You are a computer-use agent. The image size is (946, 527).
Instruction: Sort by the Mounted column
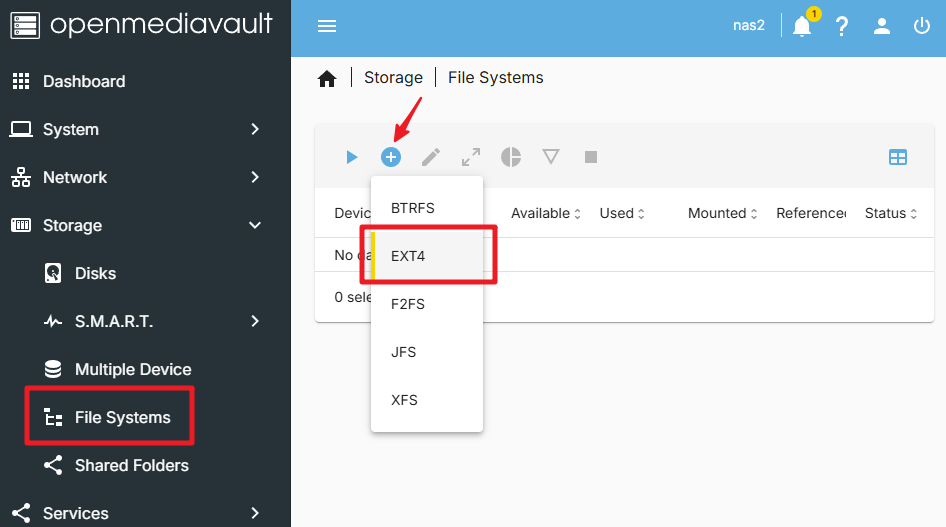click(x=723, y=213)
